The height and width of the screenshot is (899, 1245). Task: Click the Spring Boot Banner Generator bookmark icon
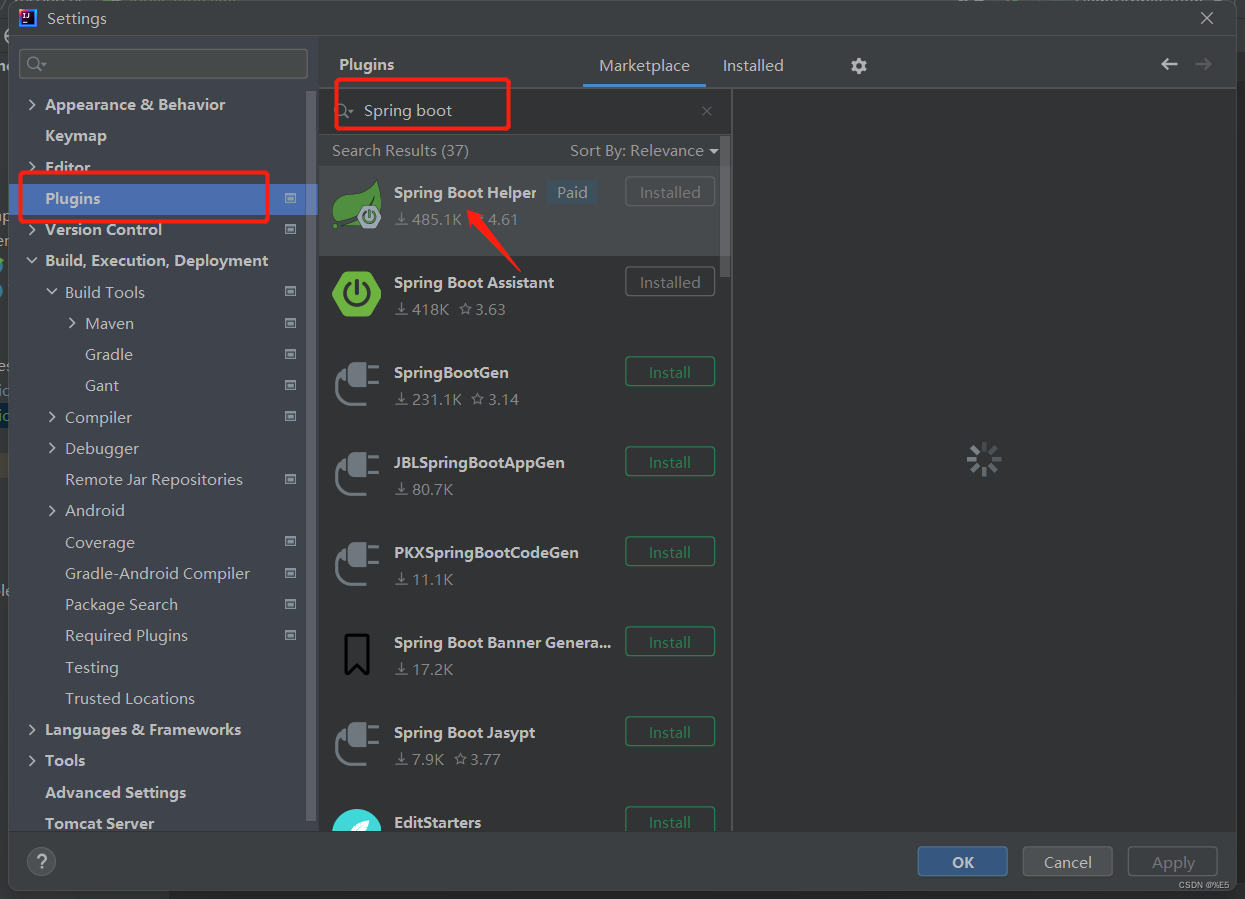pyautogui.click(x=357, y=654)
